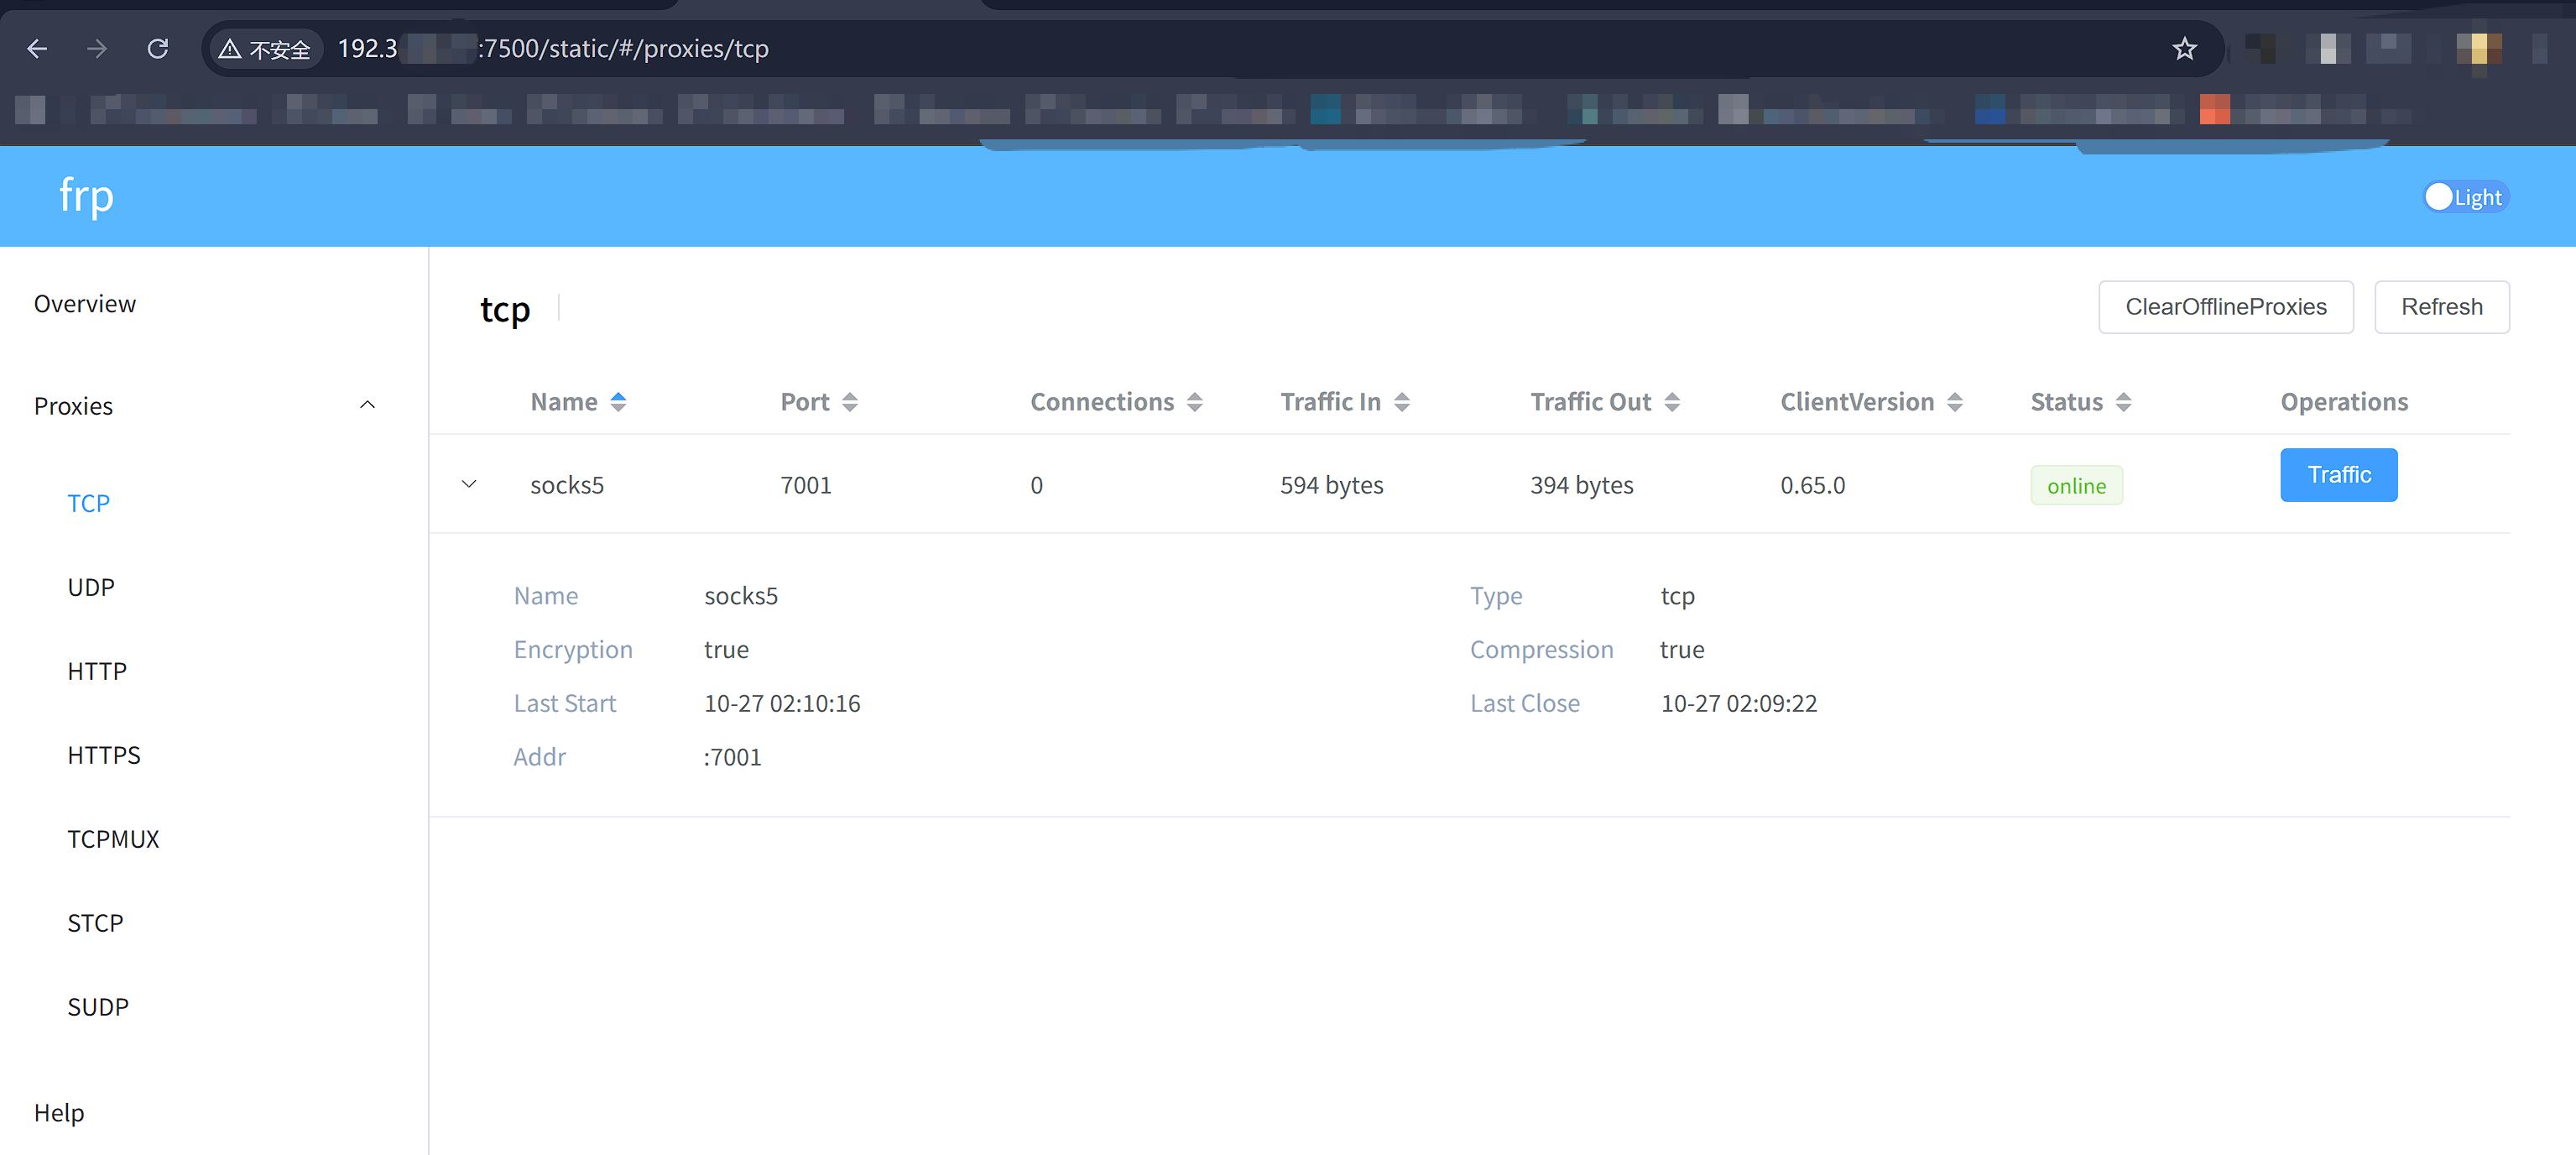Click the Name column sort arrows
Image resolution: width=2576 pixels, height=1155 pixels.
click(x=618, y=402)
